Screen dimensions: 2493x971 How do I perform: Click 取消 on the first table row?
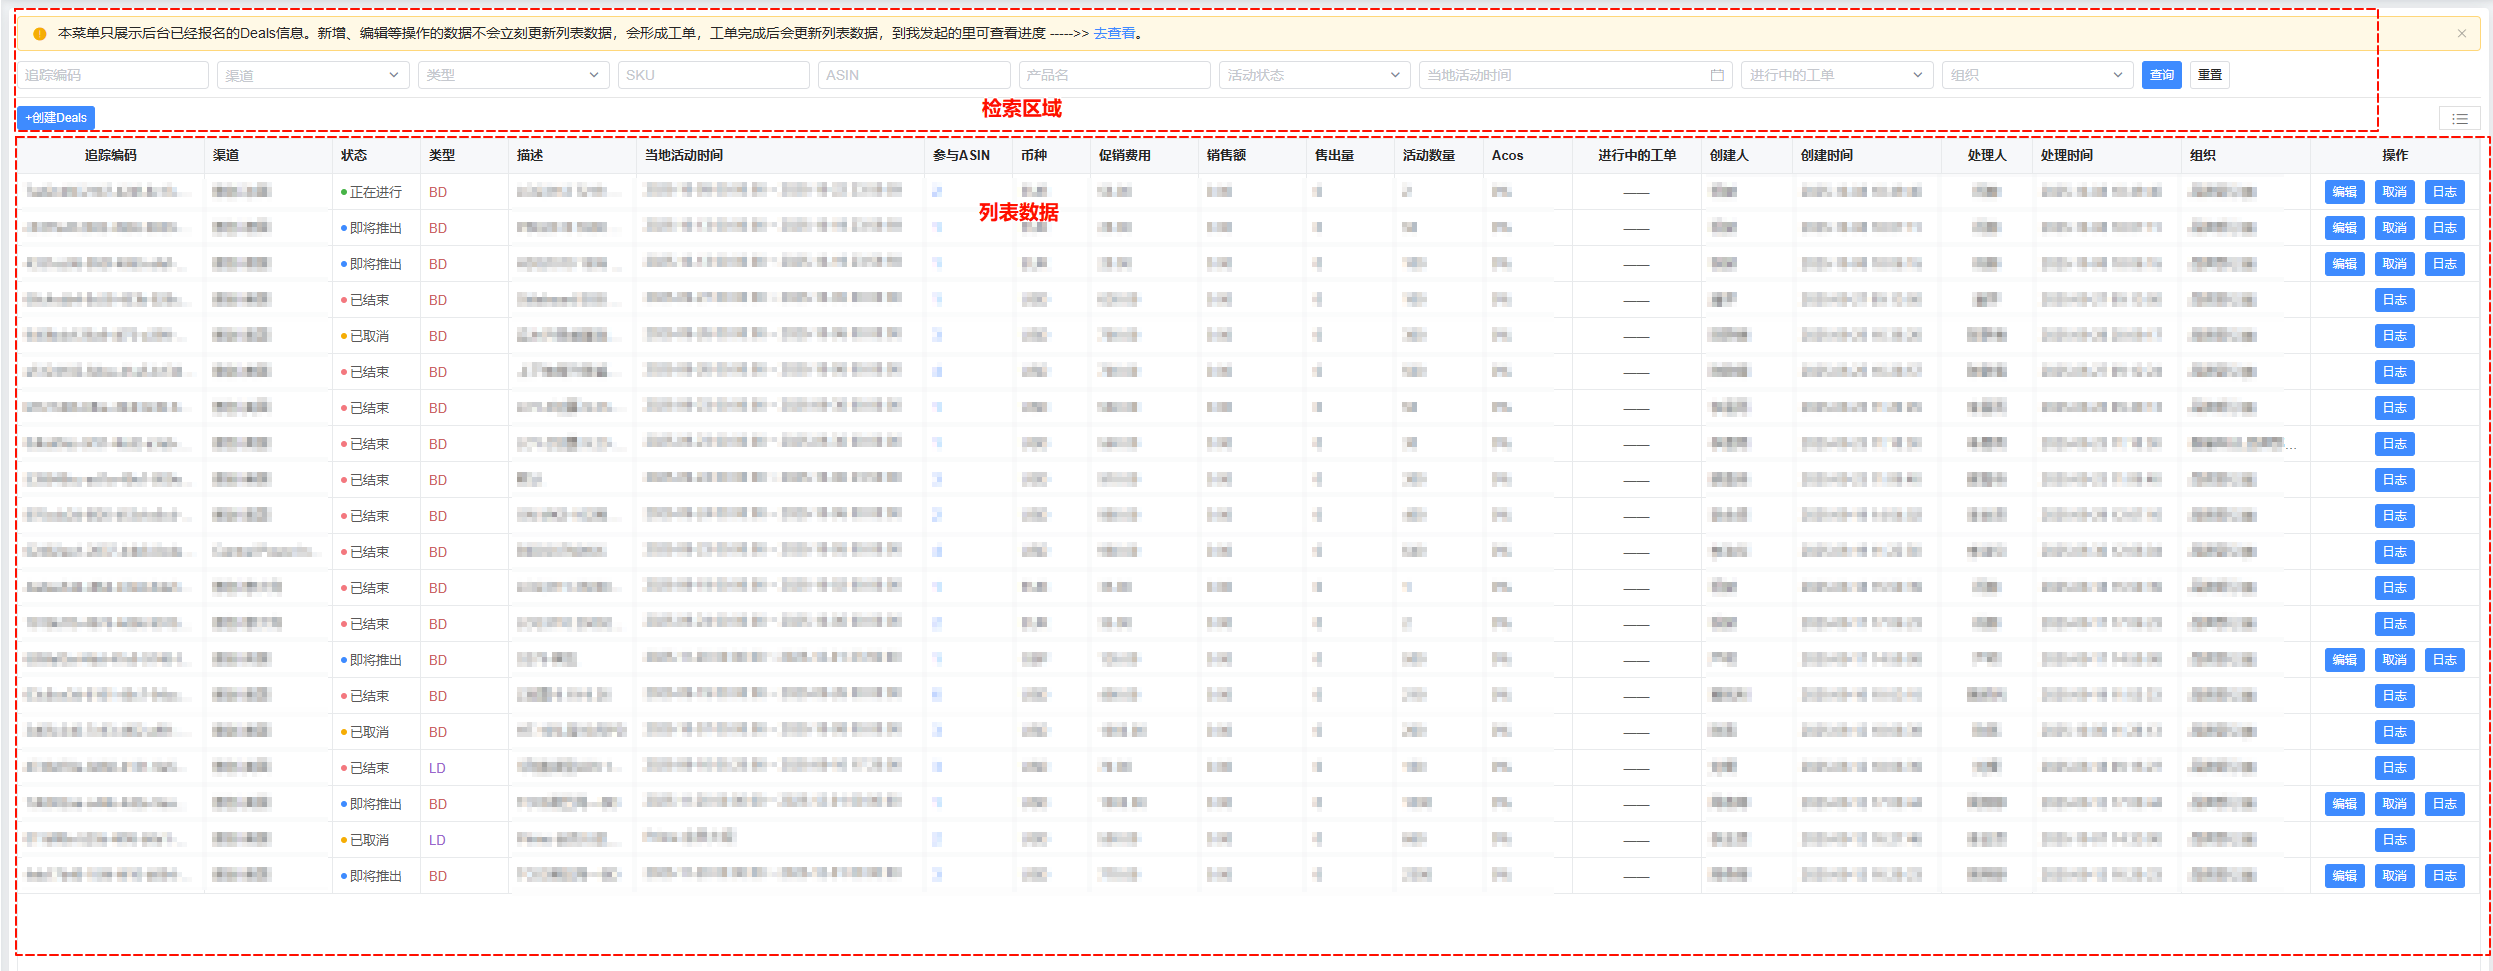tap(2394, 192)
